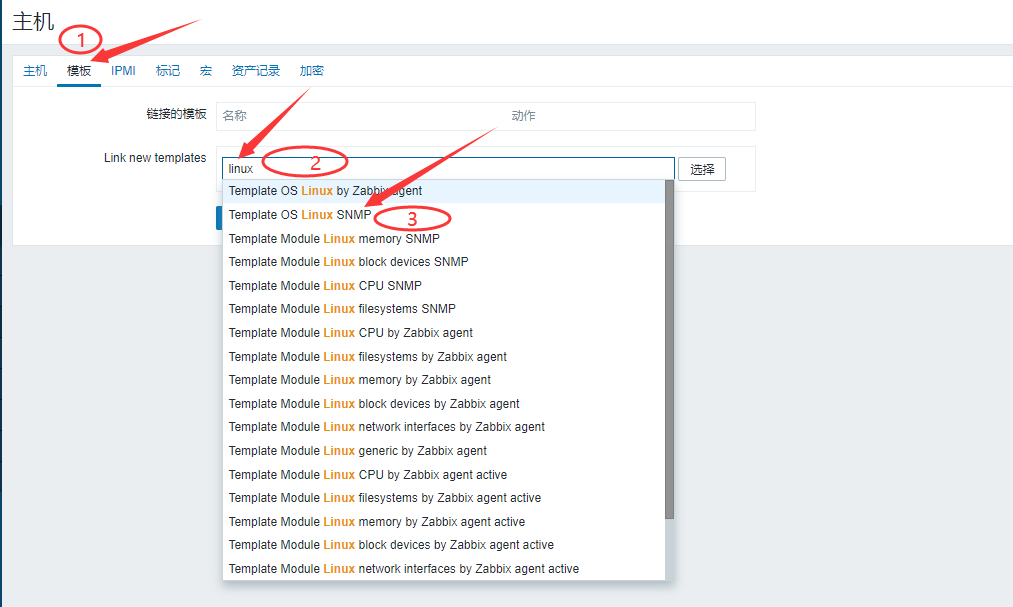1013x607 pixels.
Task: Click the 主机 page heading
Action: click(x=33, y=22)
